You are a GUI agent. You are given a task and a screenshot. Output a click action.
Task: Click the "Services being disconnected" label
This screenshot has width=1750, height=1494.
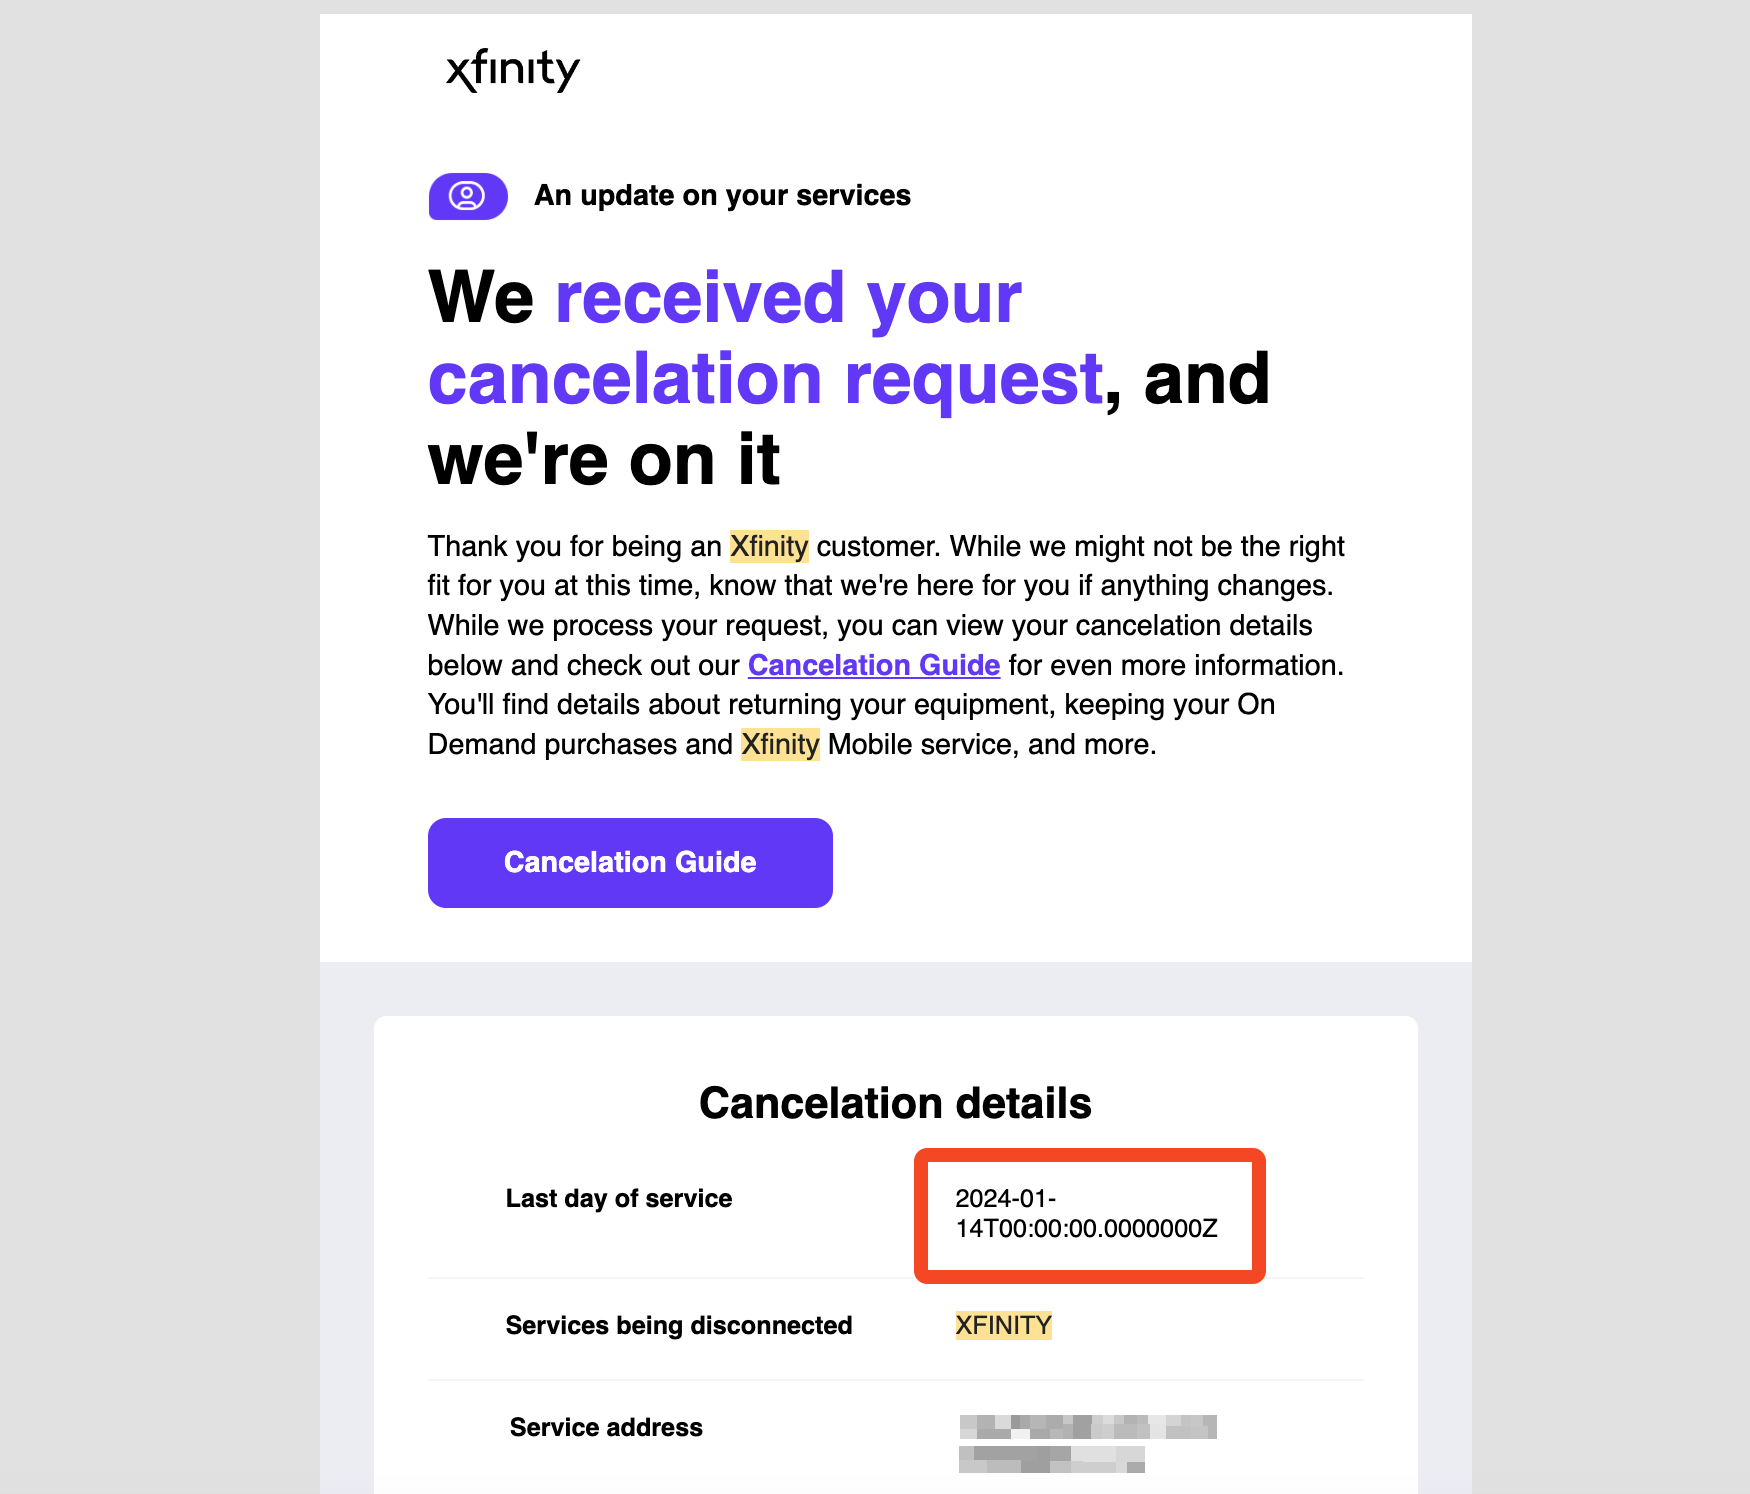coord(678,1325)
